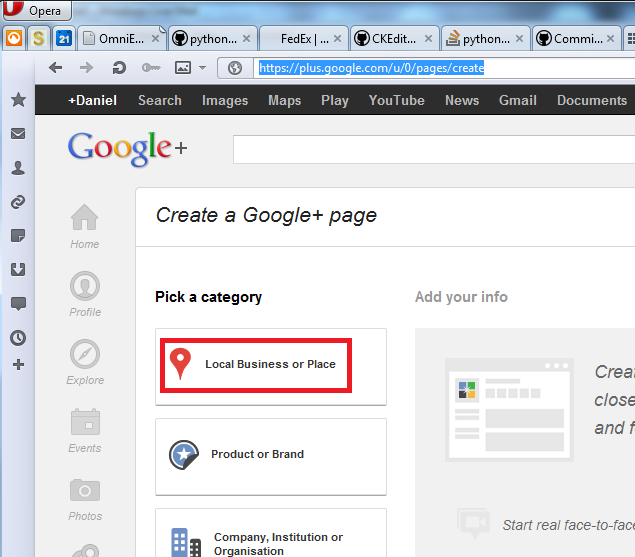
Task: Close the Commi... tab
Action: (x=611, y=39)
